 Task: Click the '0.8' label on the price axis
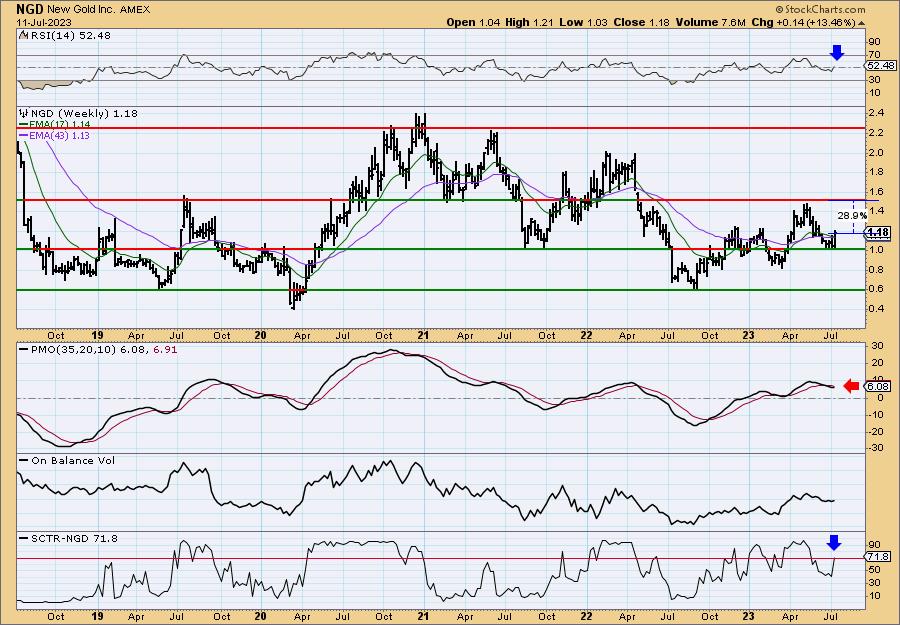pos(876,269)
